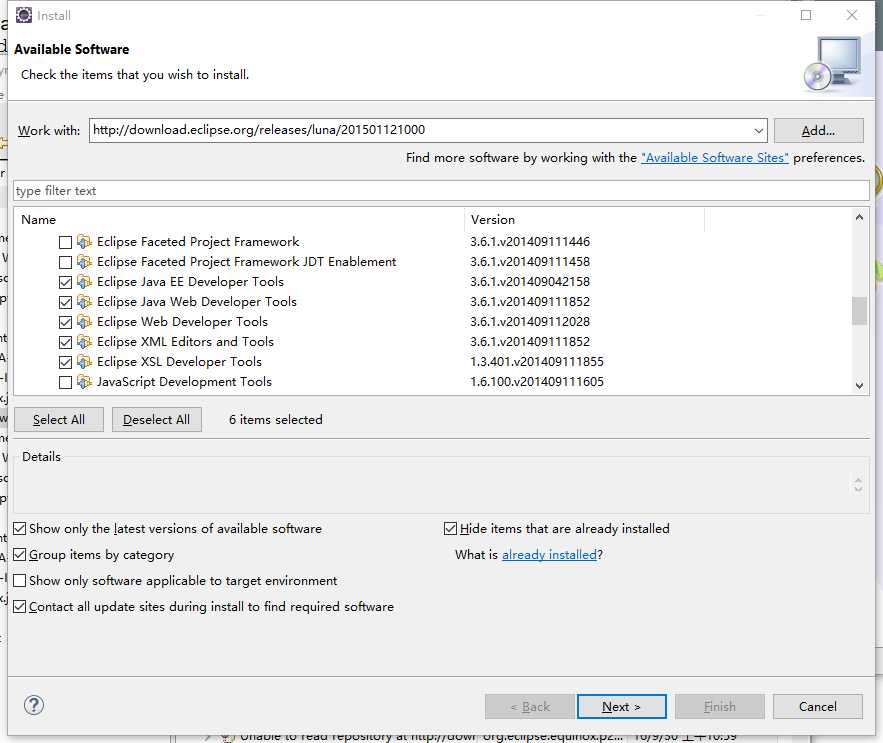Image resolution: width=883 pixels, height=743 pixels.
Task: Check Eclipse Faceted Project Framework JDT Enablement
Action: pos(65,262)
